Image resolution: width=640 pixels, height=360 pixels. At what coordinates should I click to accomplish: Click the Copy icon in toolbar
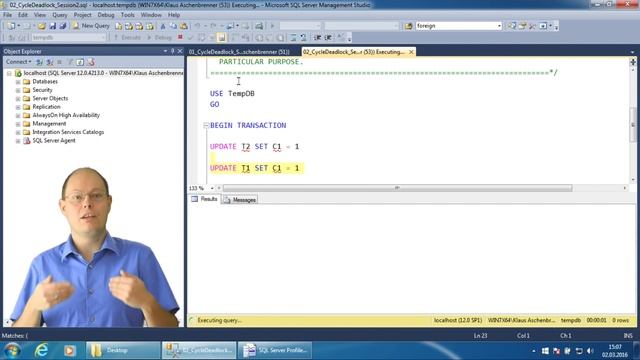pos(173,26)
